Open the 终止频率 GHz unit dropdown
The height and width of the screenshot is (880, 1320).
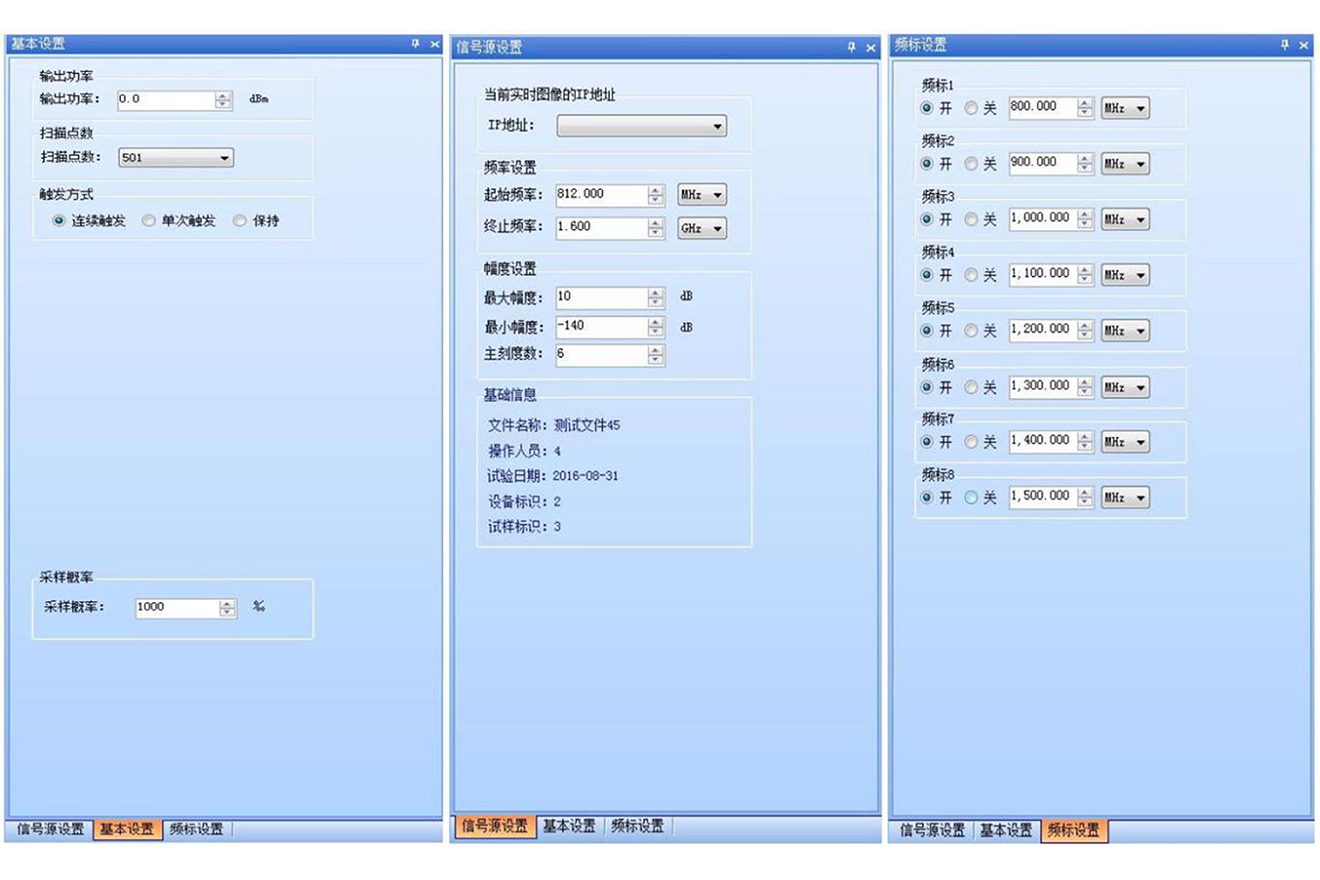702,228
